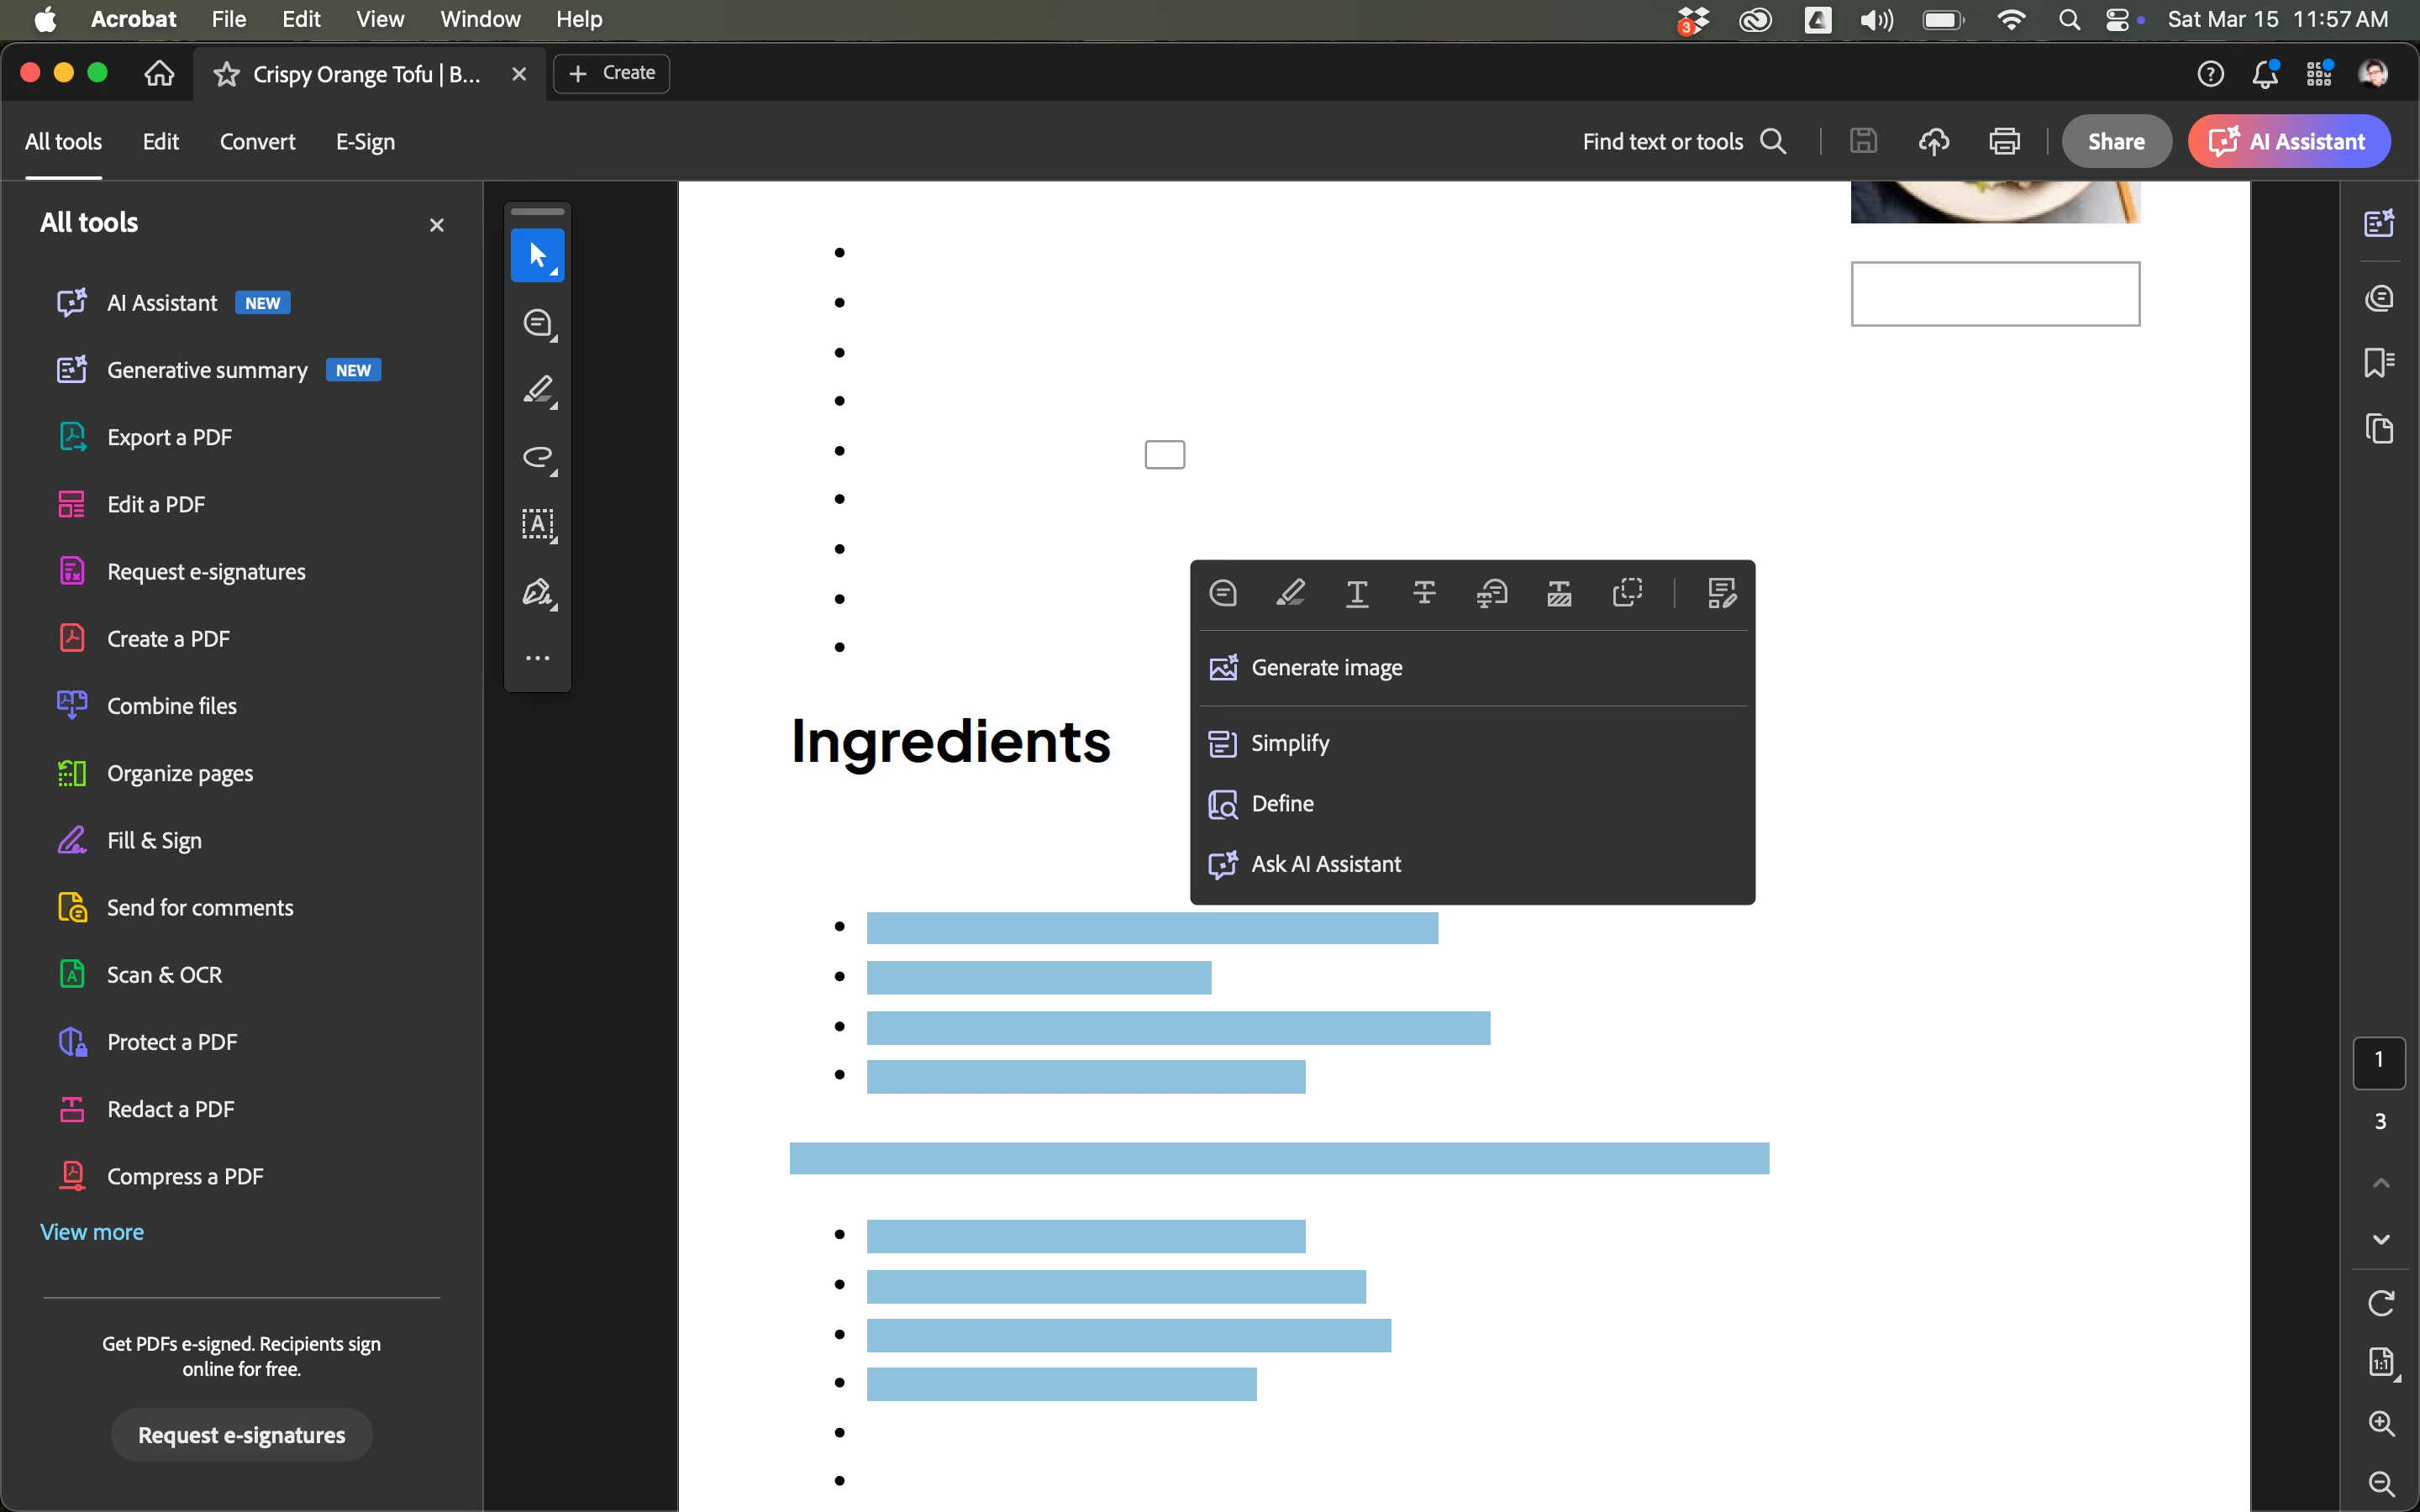Close the All tools panel
The height and width of the screenshot is (1512, 2420).
tap(436, 225)
